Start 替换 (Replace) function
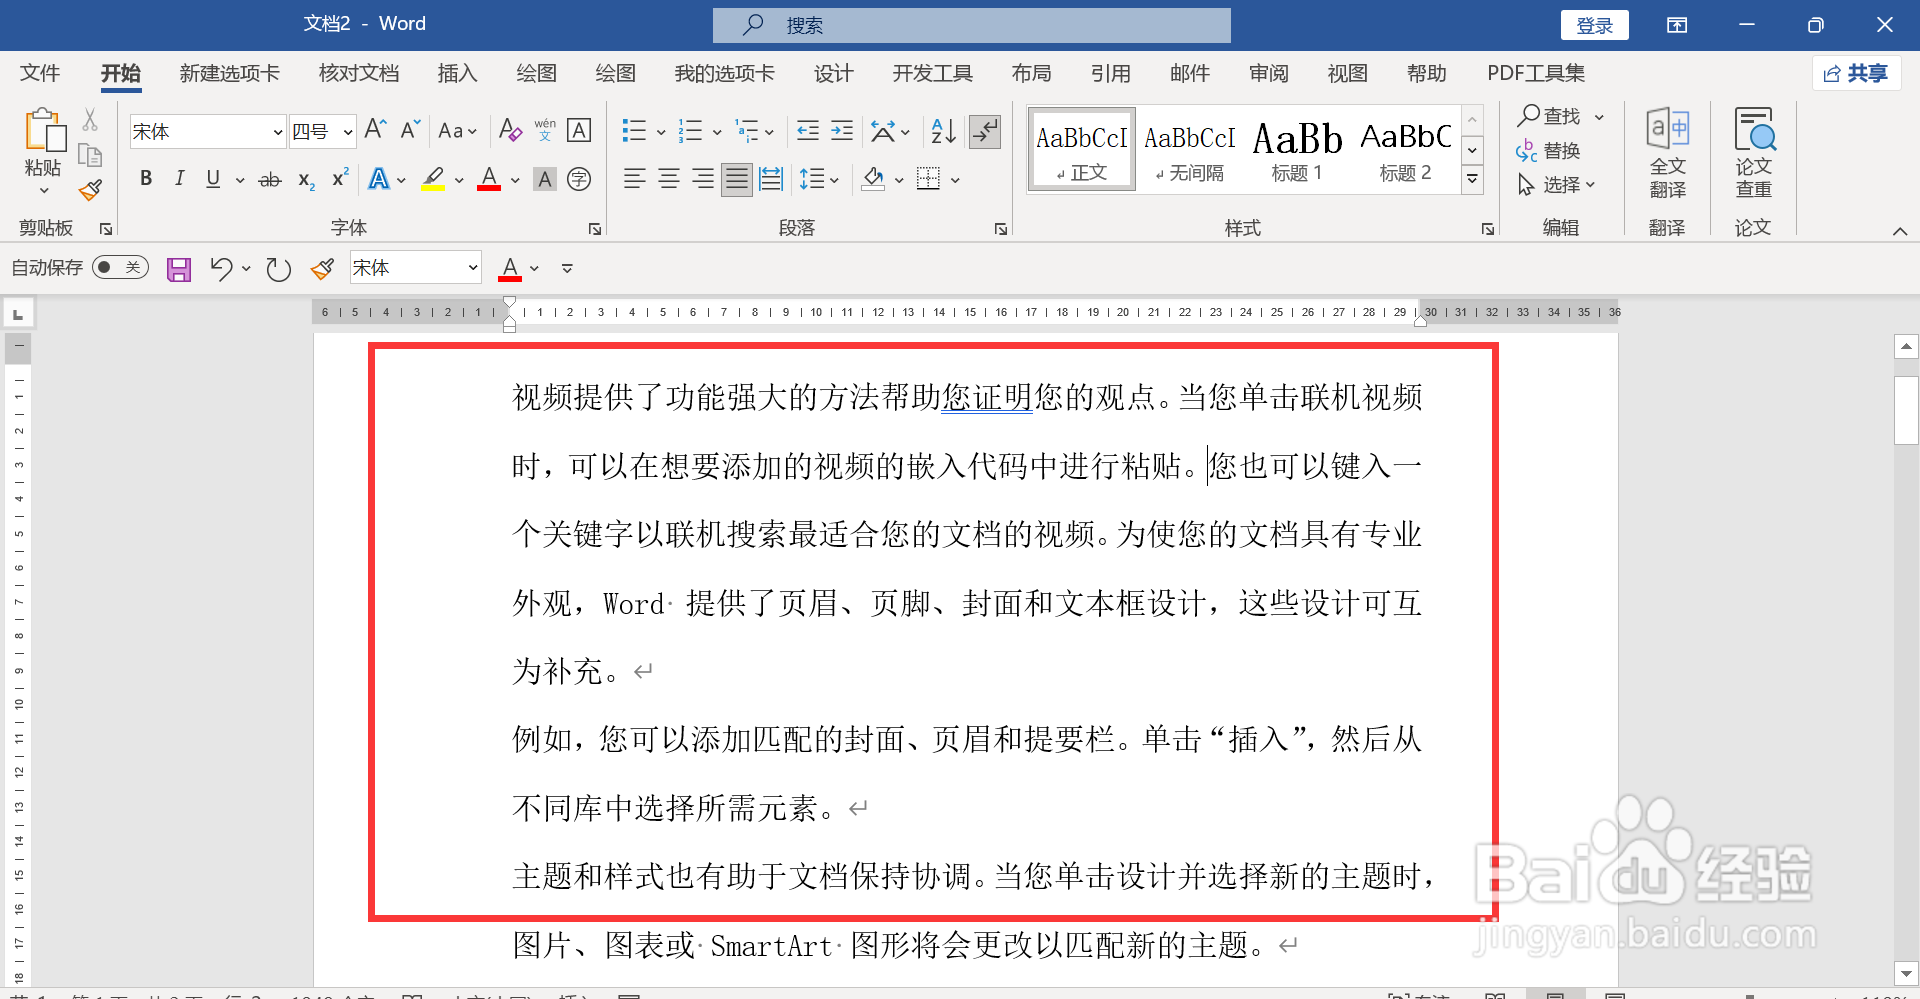Viewport: 1920px width, 999px height. tap(1560, 151)
